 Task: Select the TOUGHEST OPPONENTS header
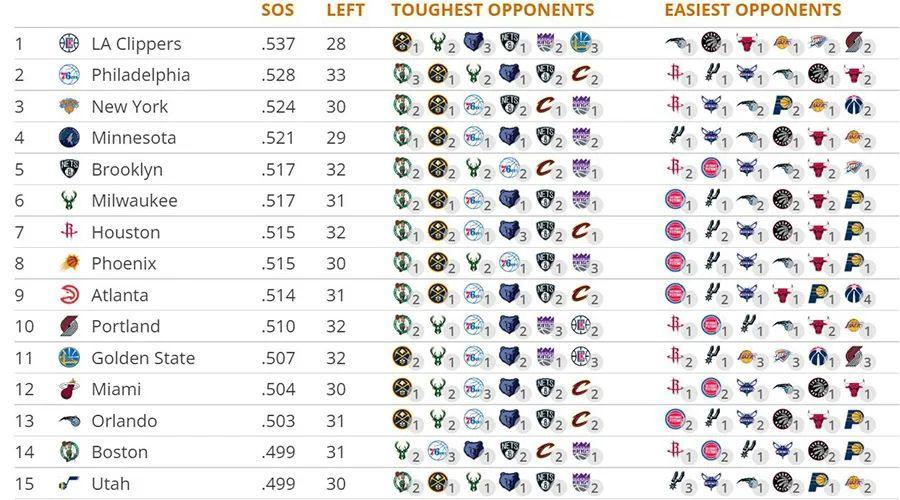[x=492, y=11]
